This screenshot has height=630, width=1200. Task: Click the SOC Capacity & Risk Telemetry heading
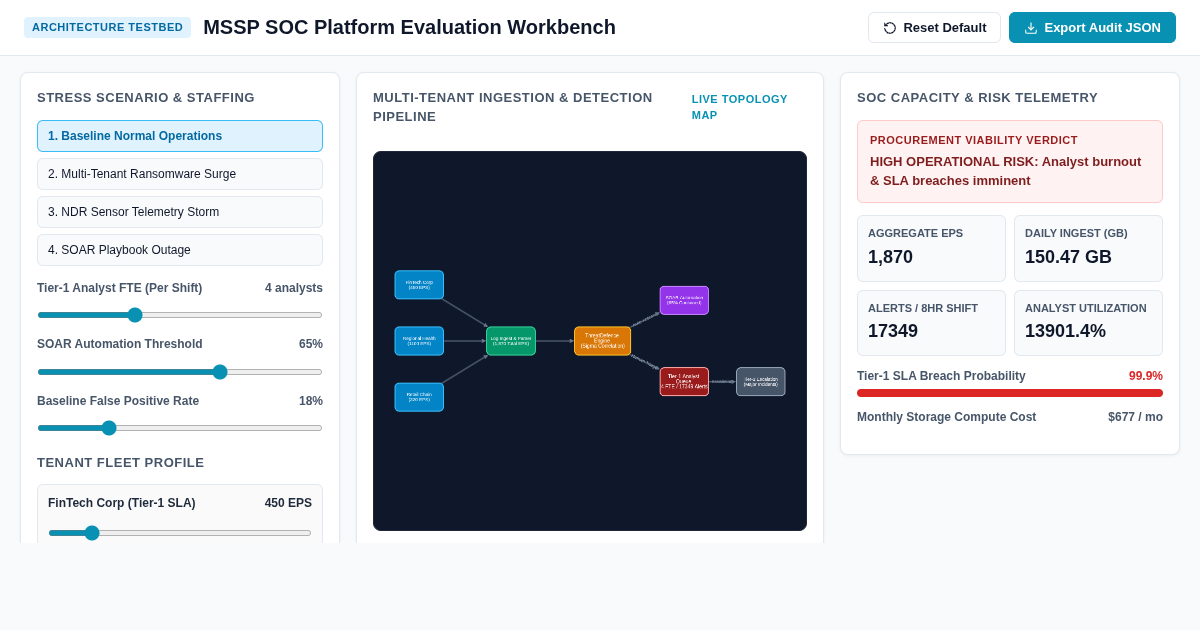[x=977, y=97]
